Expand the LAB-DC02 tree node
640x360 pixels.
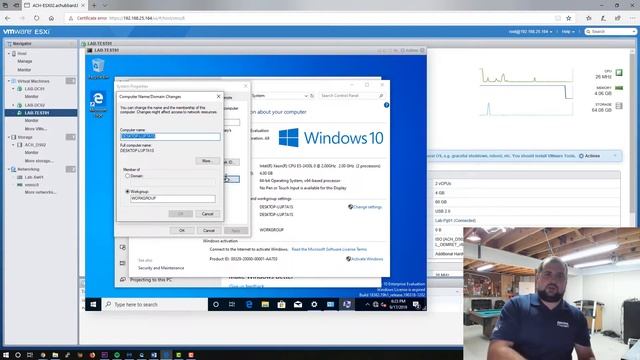13,105
